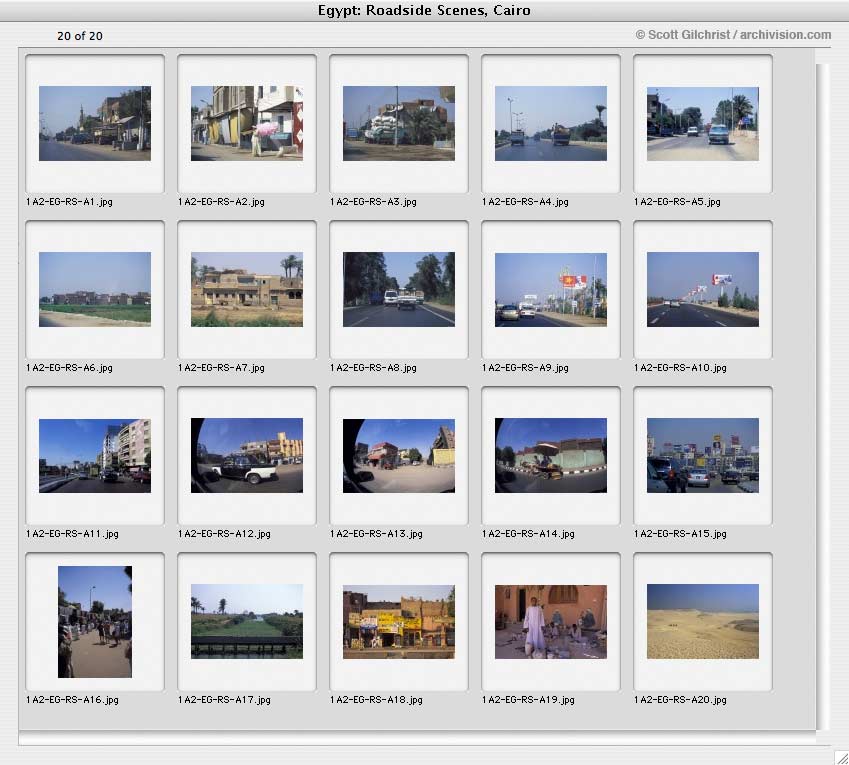Viewport: 849px width, 765px height.
Task: Click the filename label 1A2-EG-RS-A2.jpg
Action: click(x=221, y=202)
